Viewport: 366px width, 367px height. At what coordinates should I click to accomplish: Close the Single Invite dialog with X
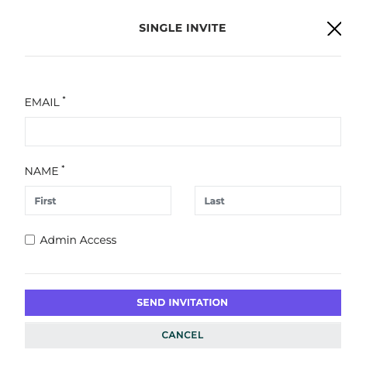[x=334, y=29]
